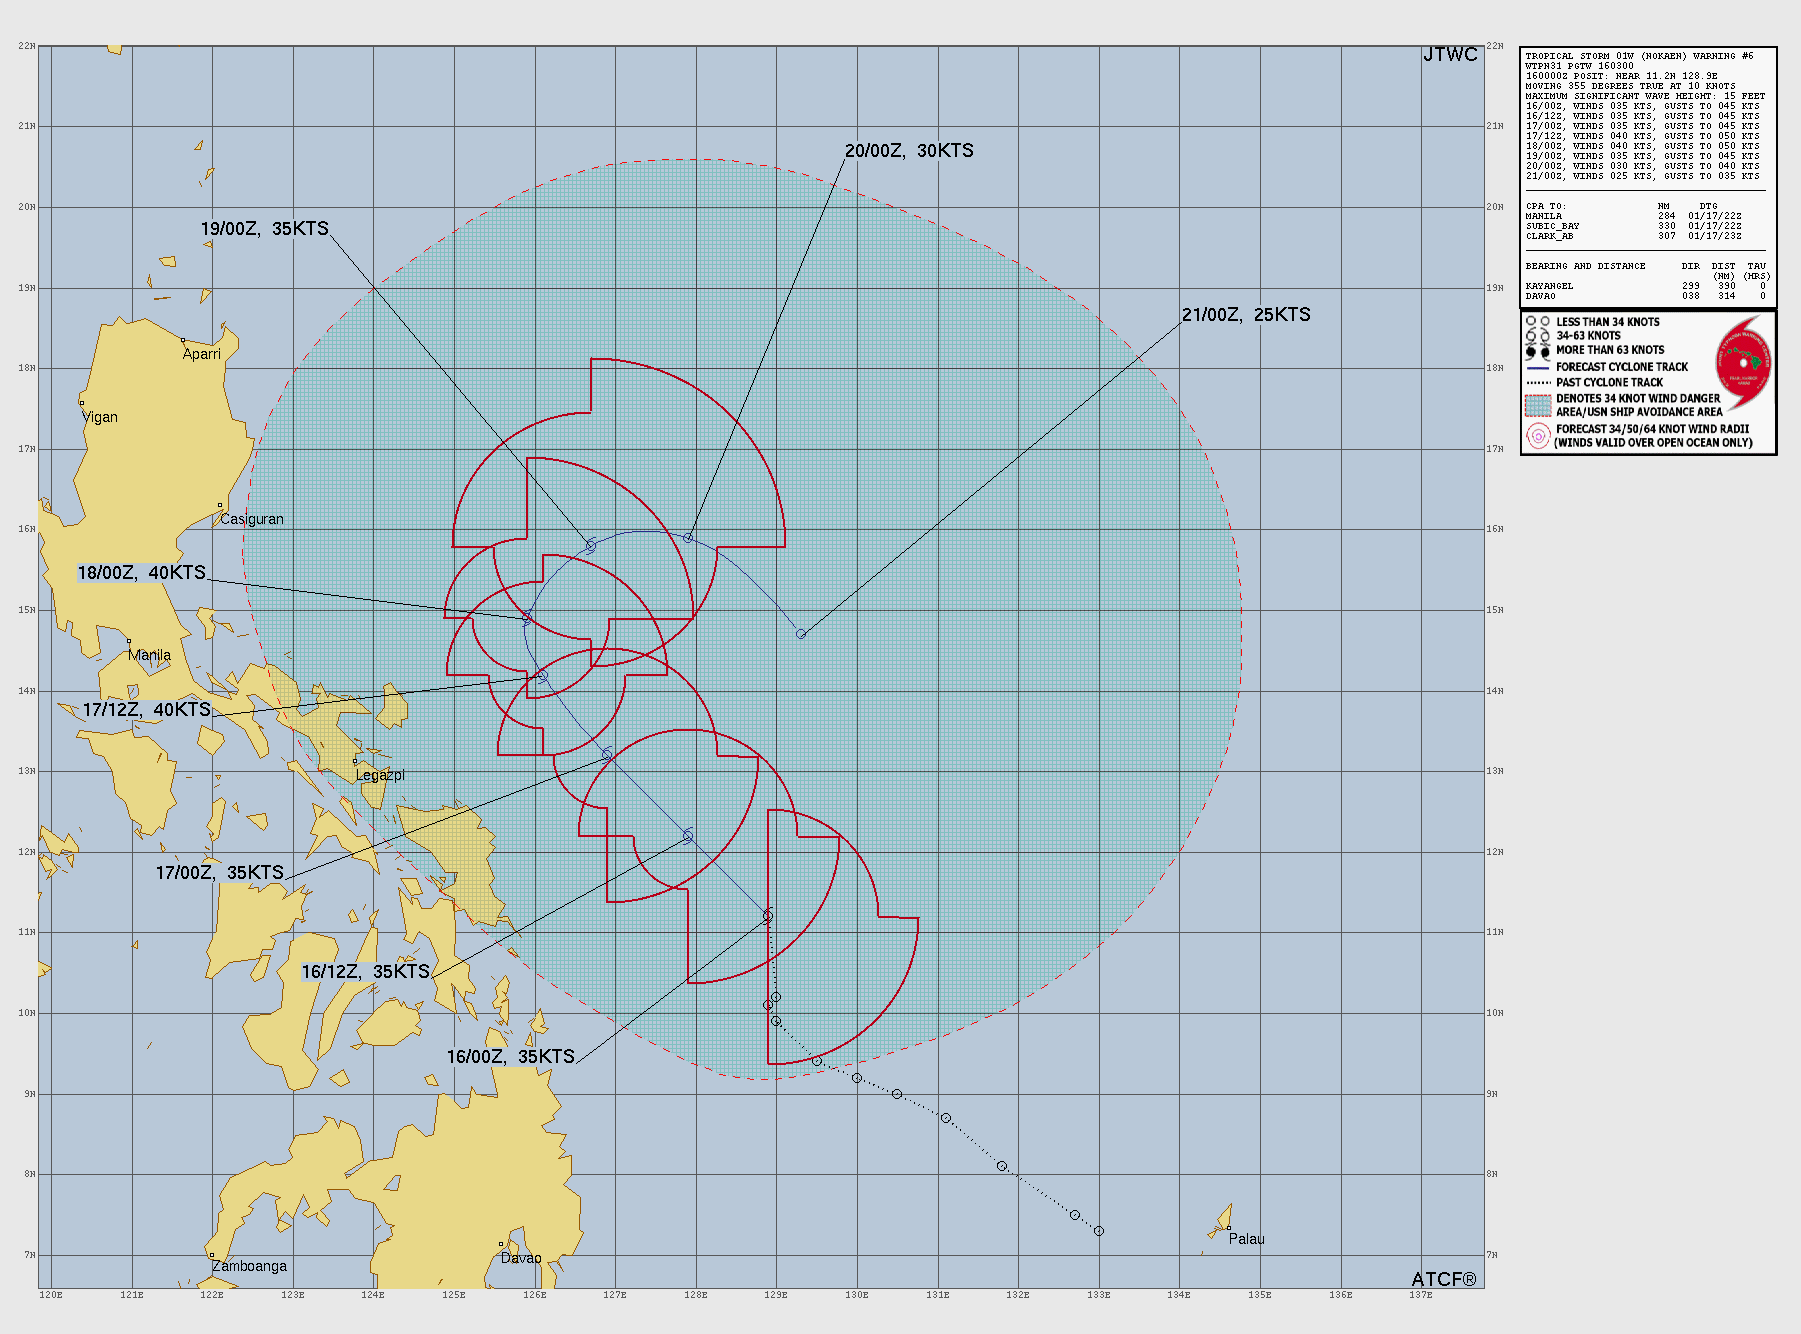Click the JTWC hurricane logo in the legend
This screenshot has height=1334, width=1801.
(1743, 363)
